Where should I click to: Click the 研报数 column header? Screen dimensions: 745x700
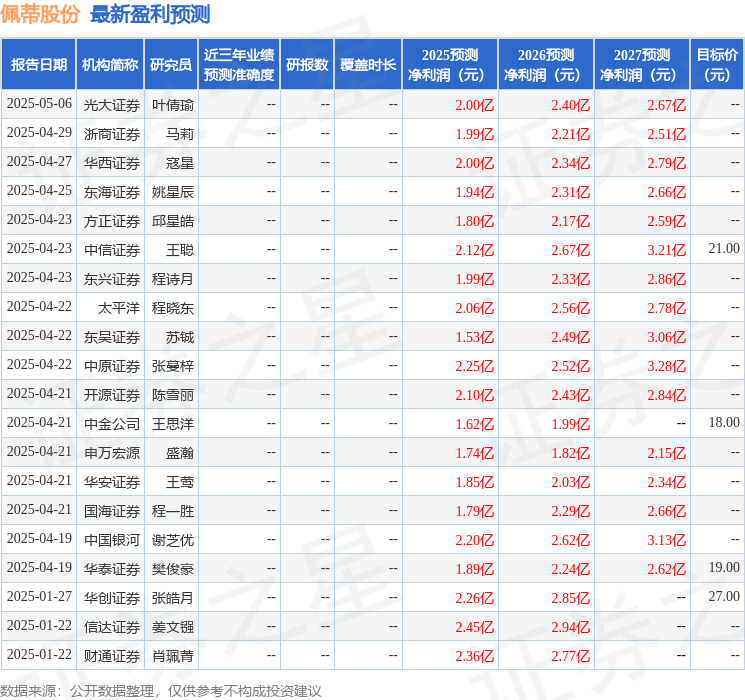[x=307, y=65]
